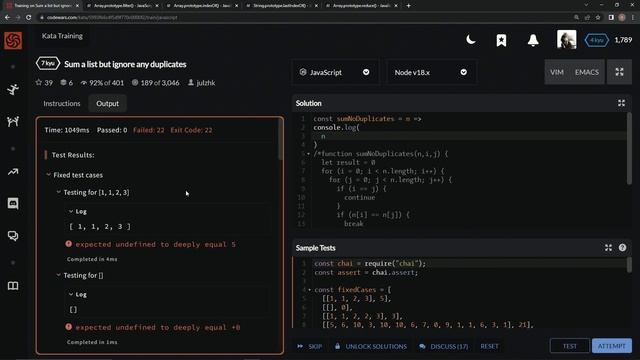Open the Sample Tests help icon
This screenshot has height=360, width=640.
pos(622,248)
